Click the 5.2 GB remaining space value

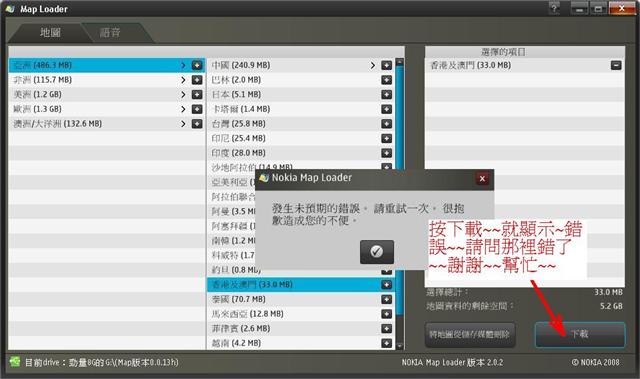(611, 306)
